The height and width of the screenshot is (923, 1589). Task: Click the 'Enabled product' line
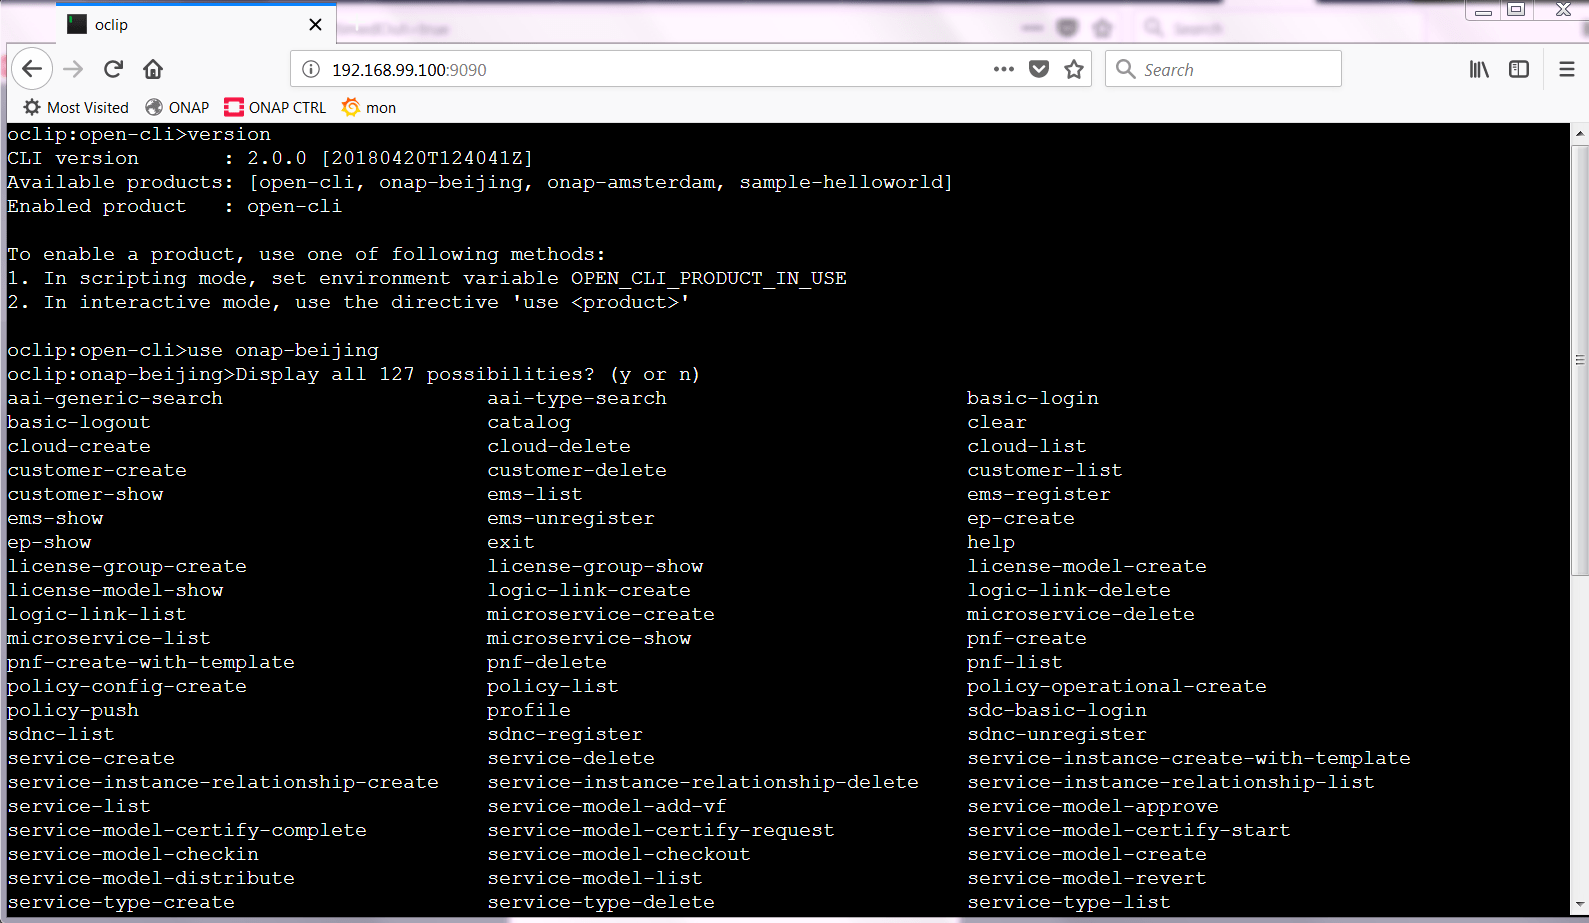(x=175, y=206)
